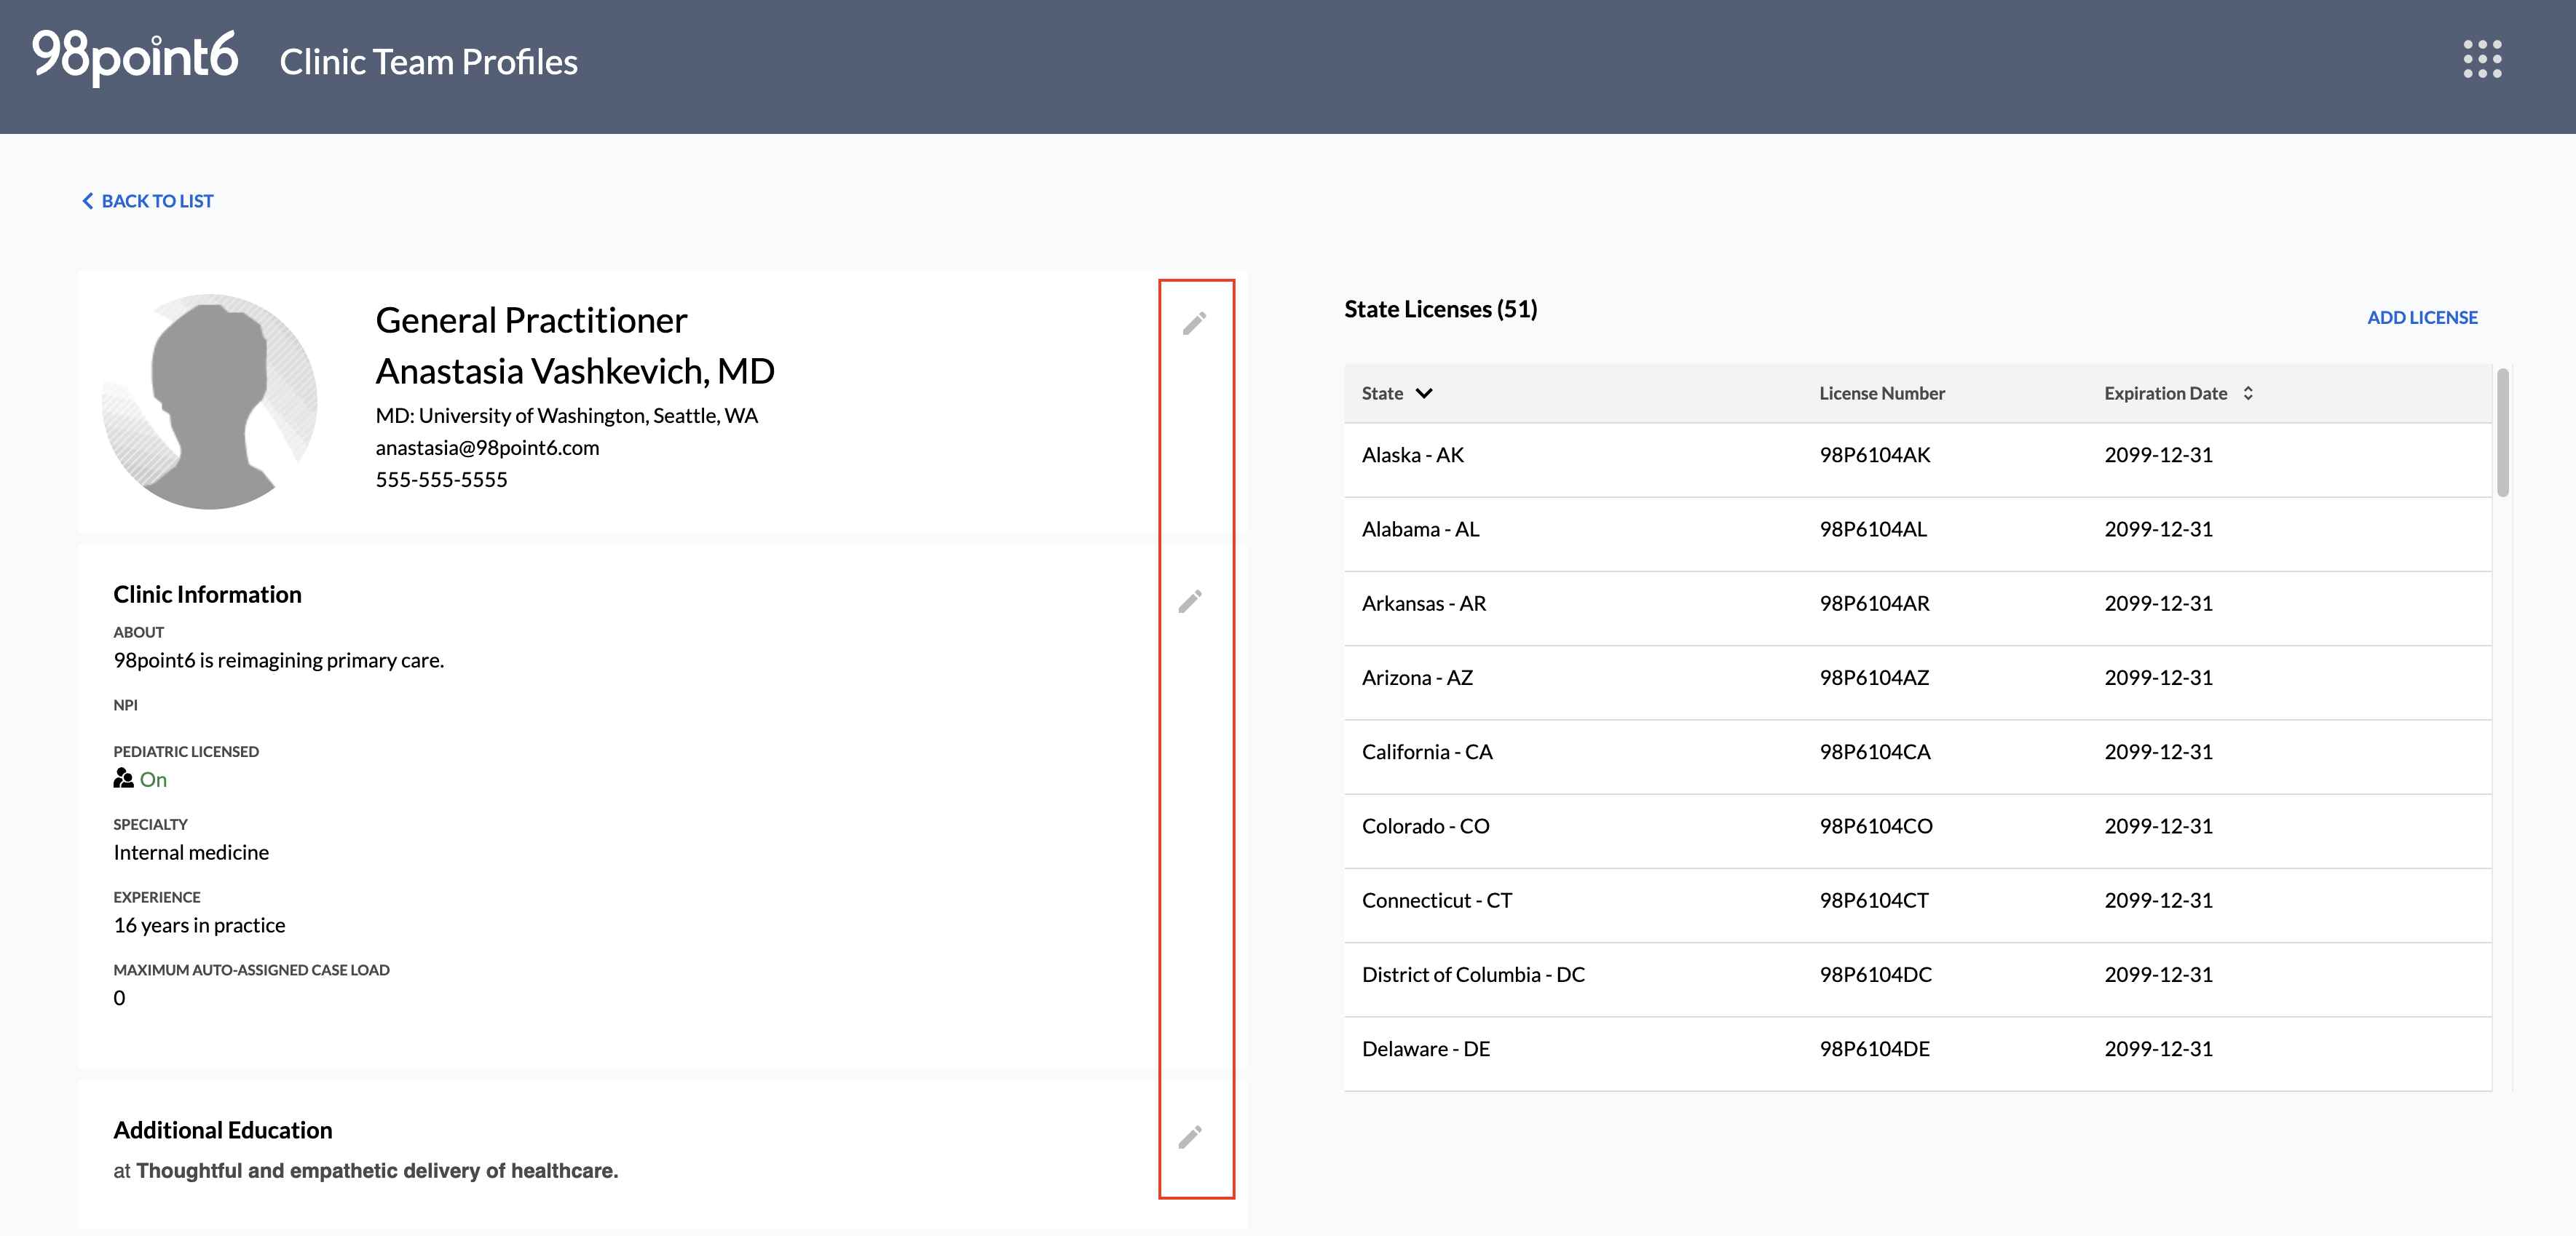Click the License Number column header
The height and width of the screenshot is (1236, 2576).
pos(1882,393)
